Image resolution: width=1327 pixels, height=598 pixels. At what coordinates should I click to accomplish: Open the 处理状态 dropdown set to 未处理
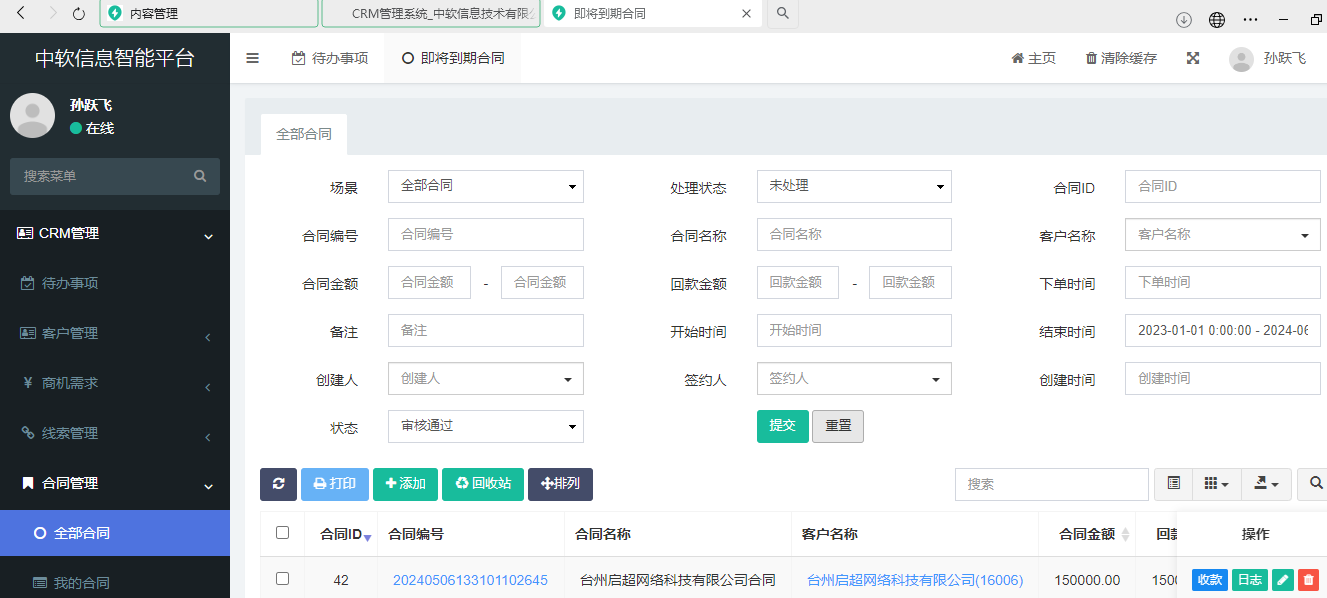[x=853, y=187]
